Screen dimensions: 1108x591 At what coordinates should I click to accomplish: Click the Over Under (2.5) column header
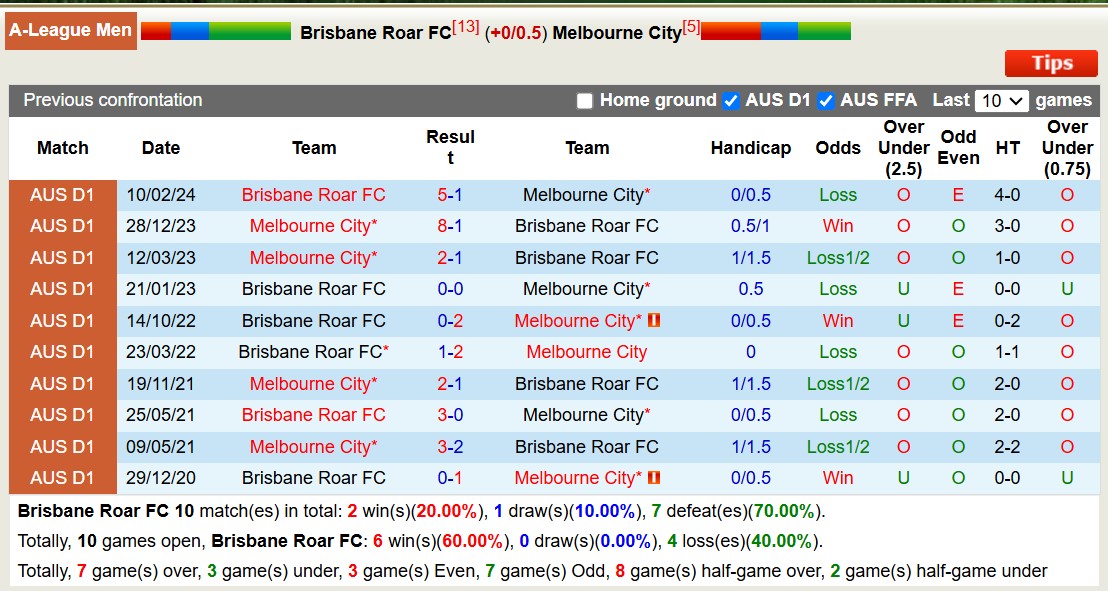(903, 148)
